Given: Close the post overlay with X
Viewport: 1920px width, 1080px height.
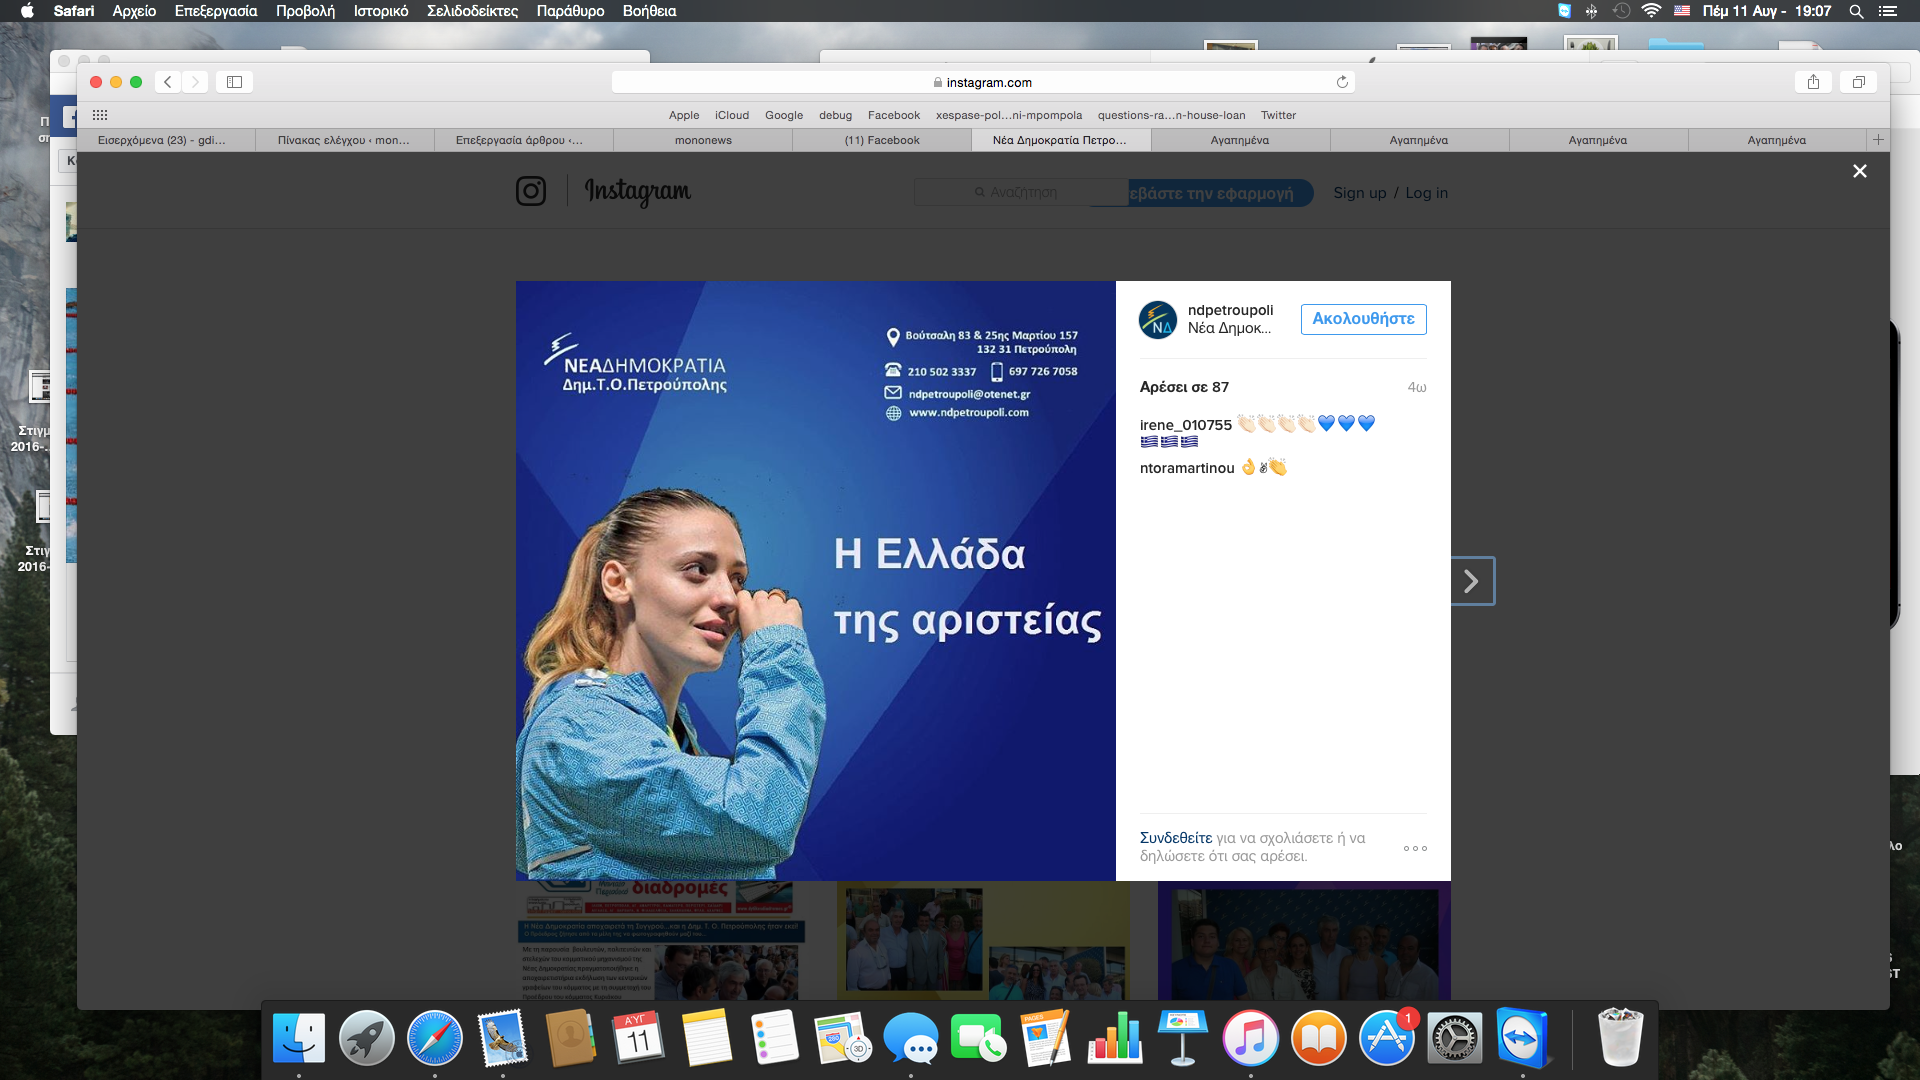Looking at the screenshot, I should [x=1859, y=171].
